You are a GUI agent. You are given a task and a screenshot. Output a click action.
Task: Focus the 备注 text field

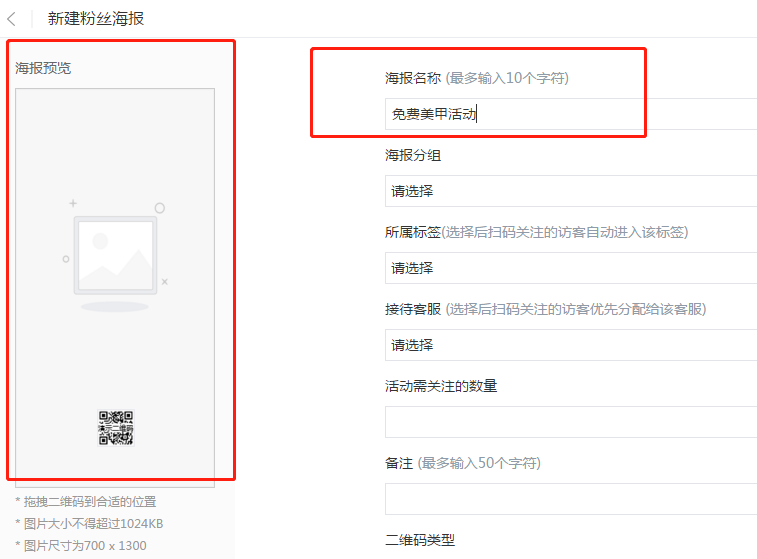(570, 499)
